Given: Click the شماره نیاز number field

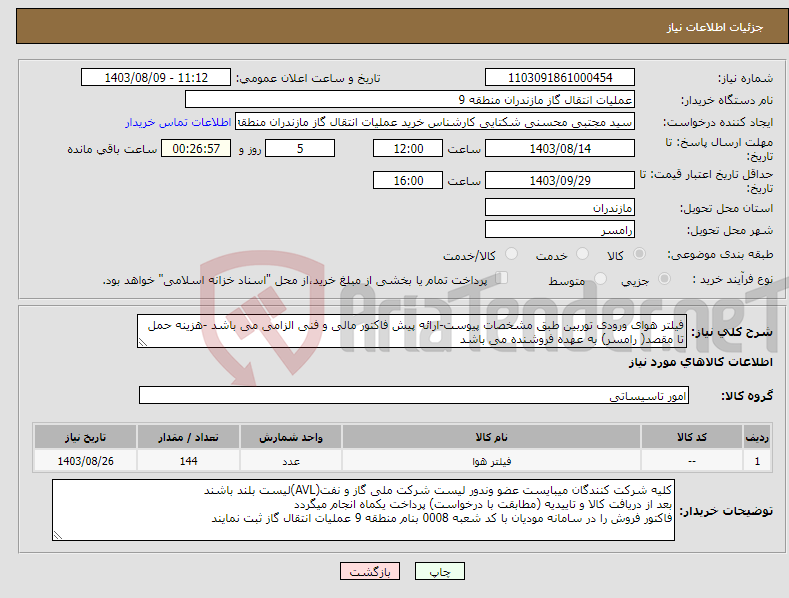Looking at the screenshot, I should click(x=560, y=78).
